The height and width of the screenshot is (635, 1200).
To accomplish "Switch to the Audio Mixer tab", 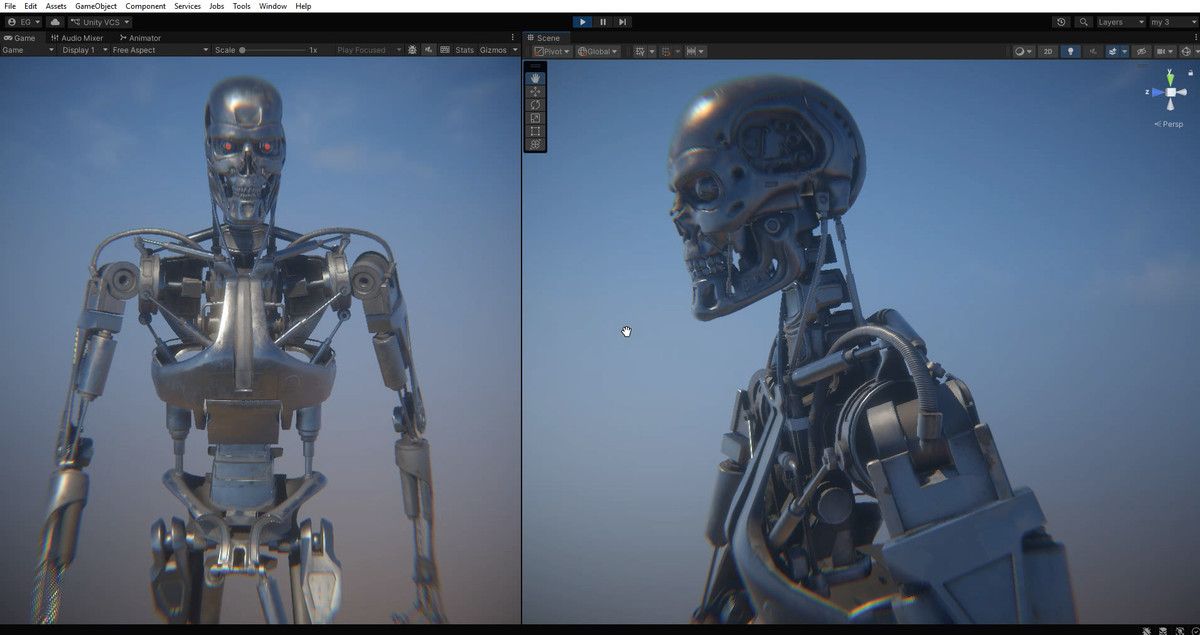I will click(76, 38).
